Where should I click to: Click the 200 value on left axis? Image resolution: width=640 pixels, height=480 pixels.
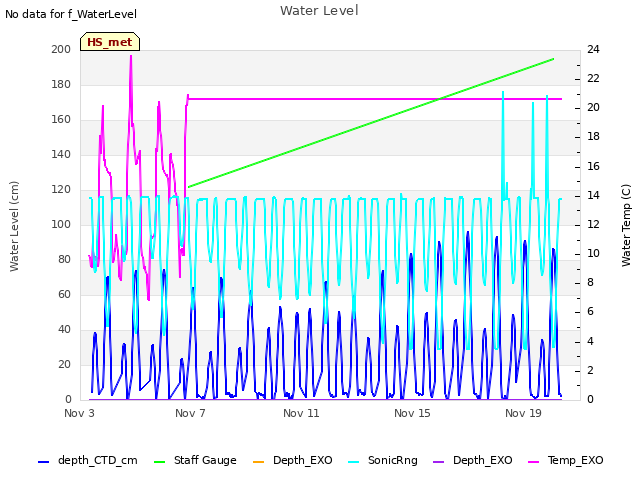[61, 49]
